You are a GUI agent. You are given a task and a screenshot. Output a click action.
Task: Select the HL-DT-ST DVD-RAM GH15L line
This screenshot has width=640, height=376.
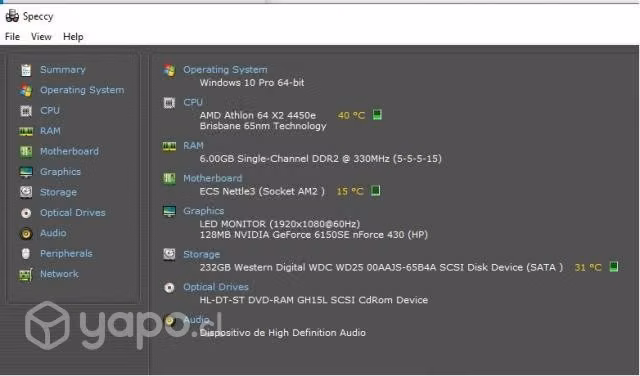pyautogui.click(x=314, y=300)
